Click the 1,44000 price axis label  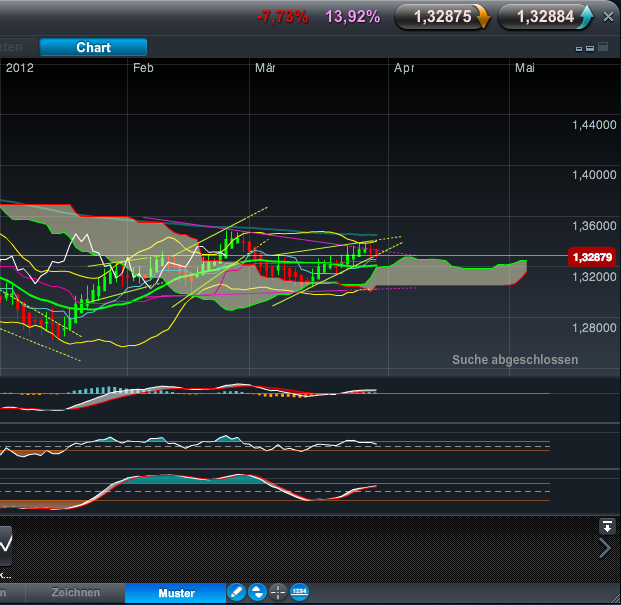pyautogui.click(x=594, y=125)
